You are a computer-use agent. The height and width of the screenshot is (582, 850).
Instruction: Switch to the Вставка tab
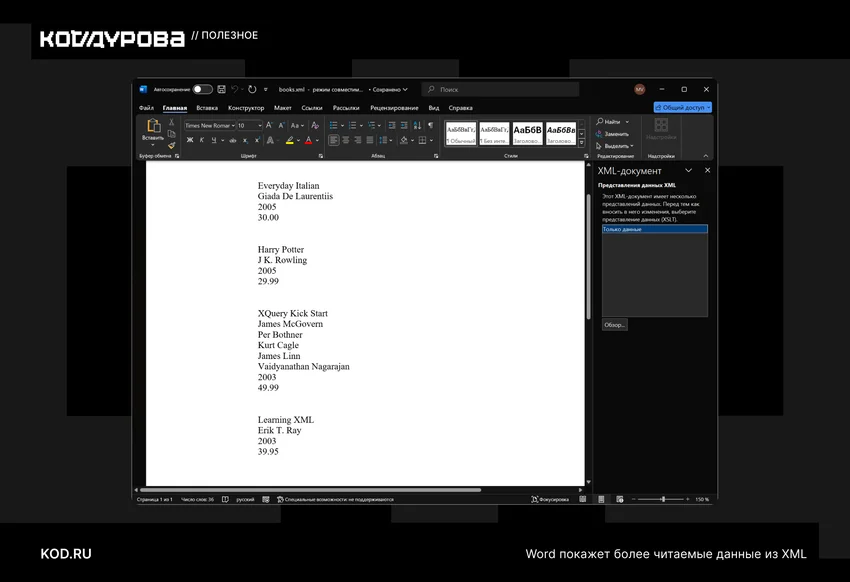[x=207, y=108]
